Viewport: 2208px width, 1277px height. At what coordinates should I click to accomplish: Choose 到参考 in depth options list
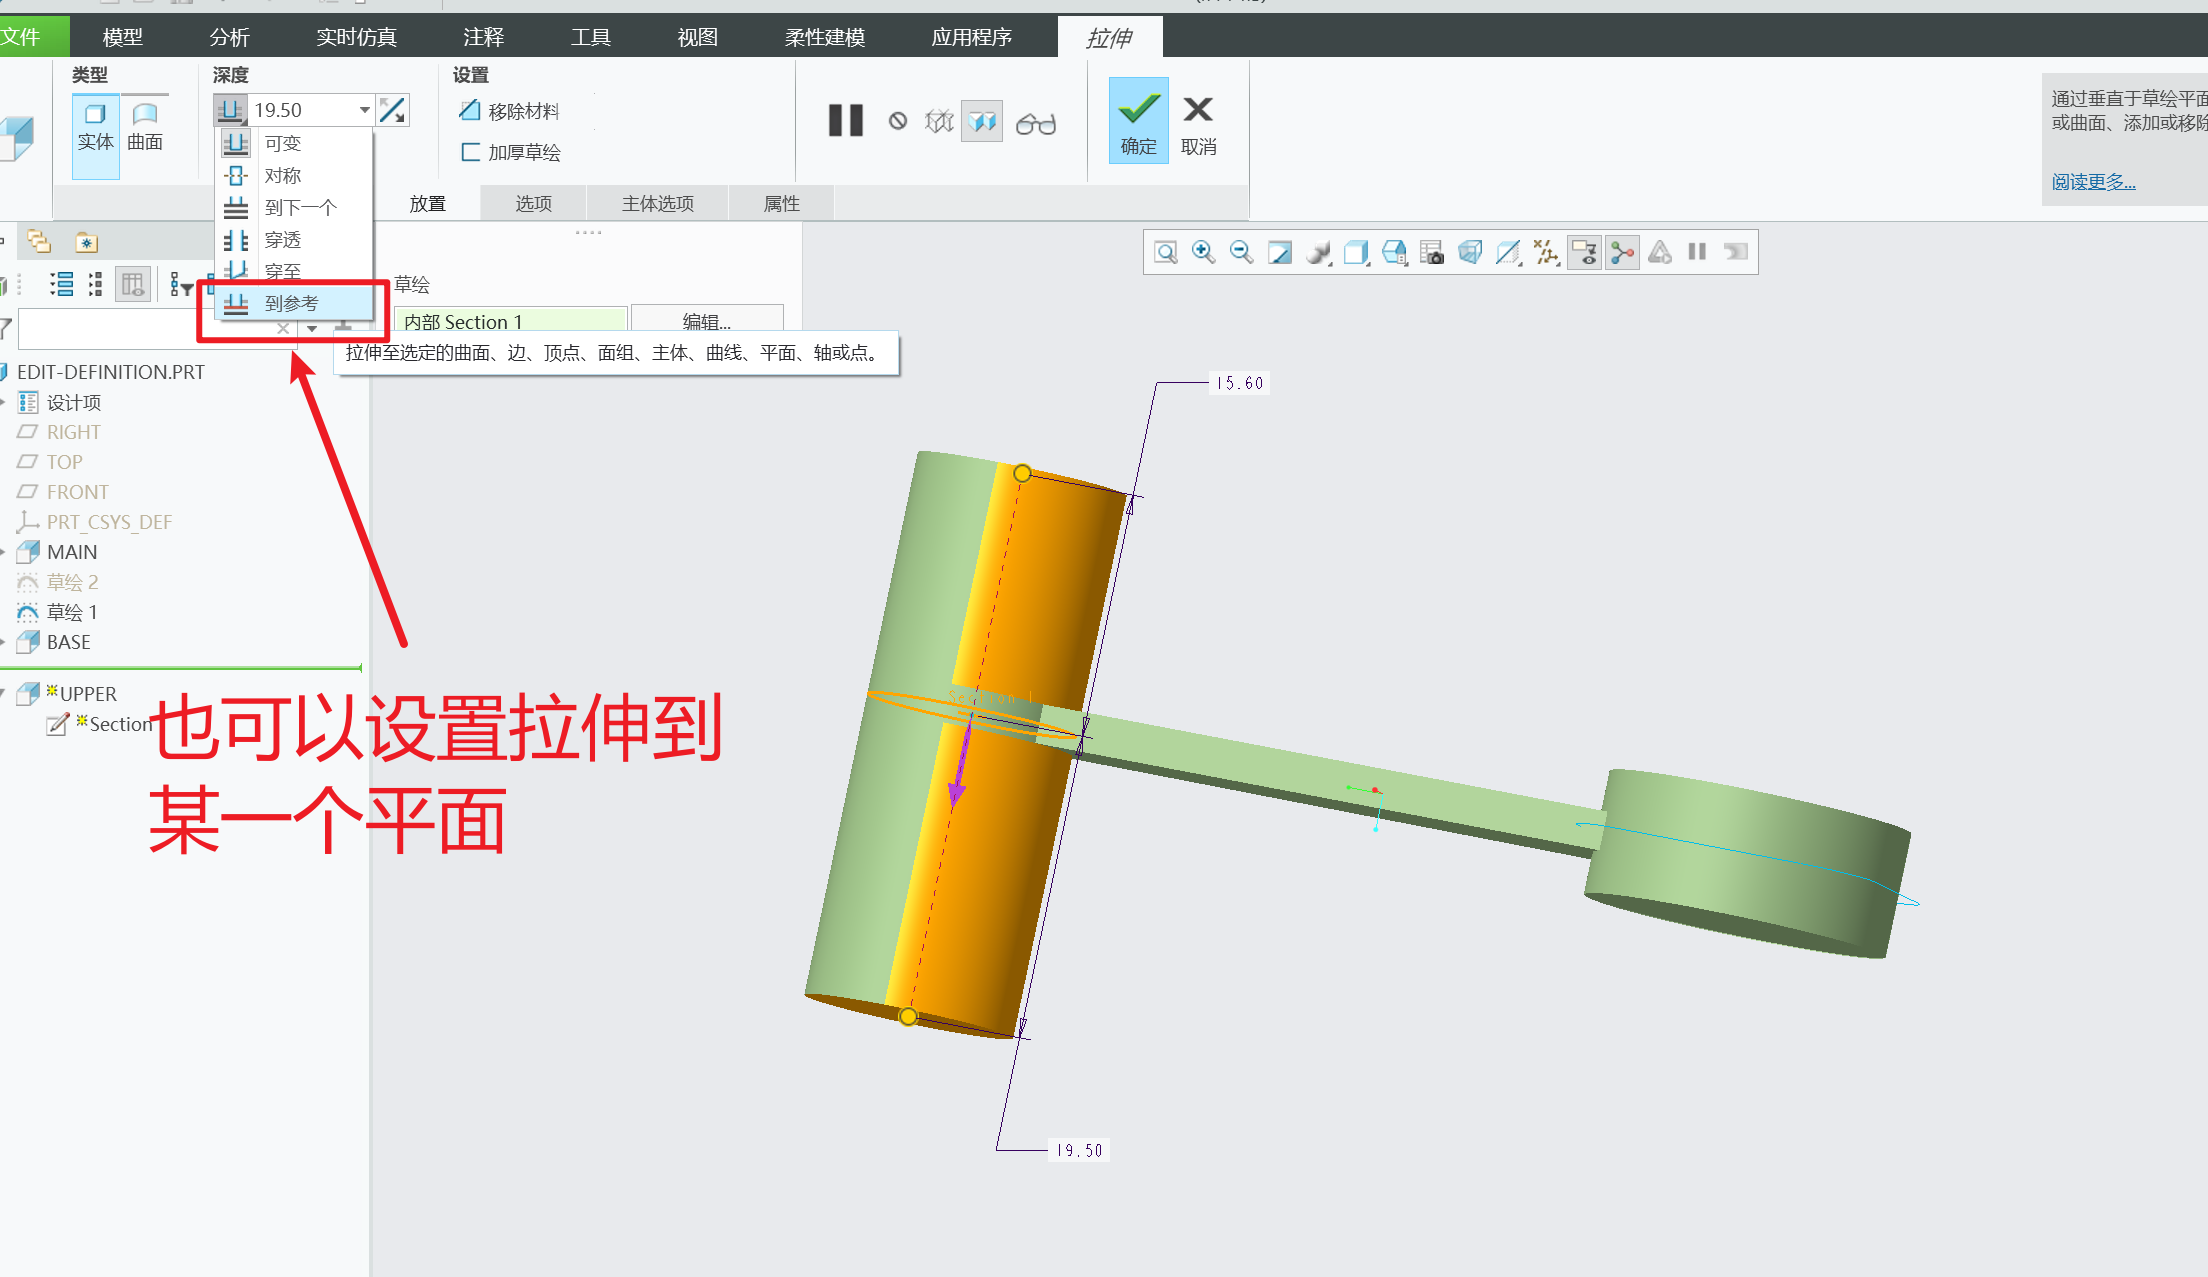291,303
